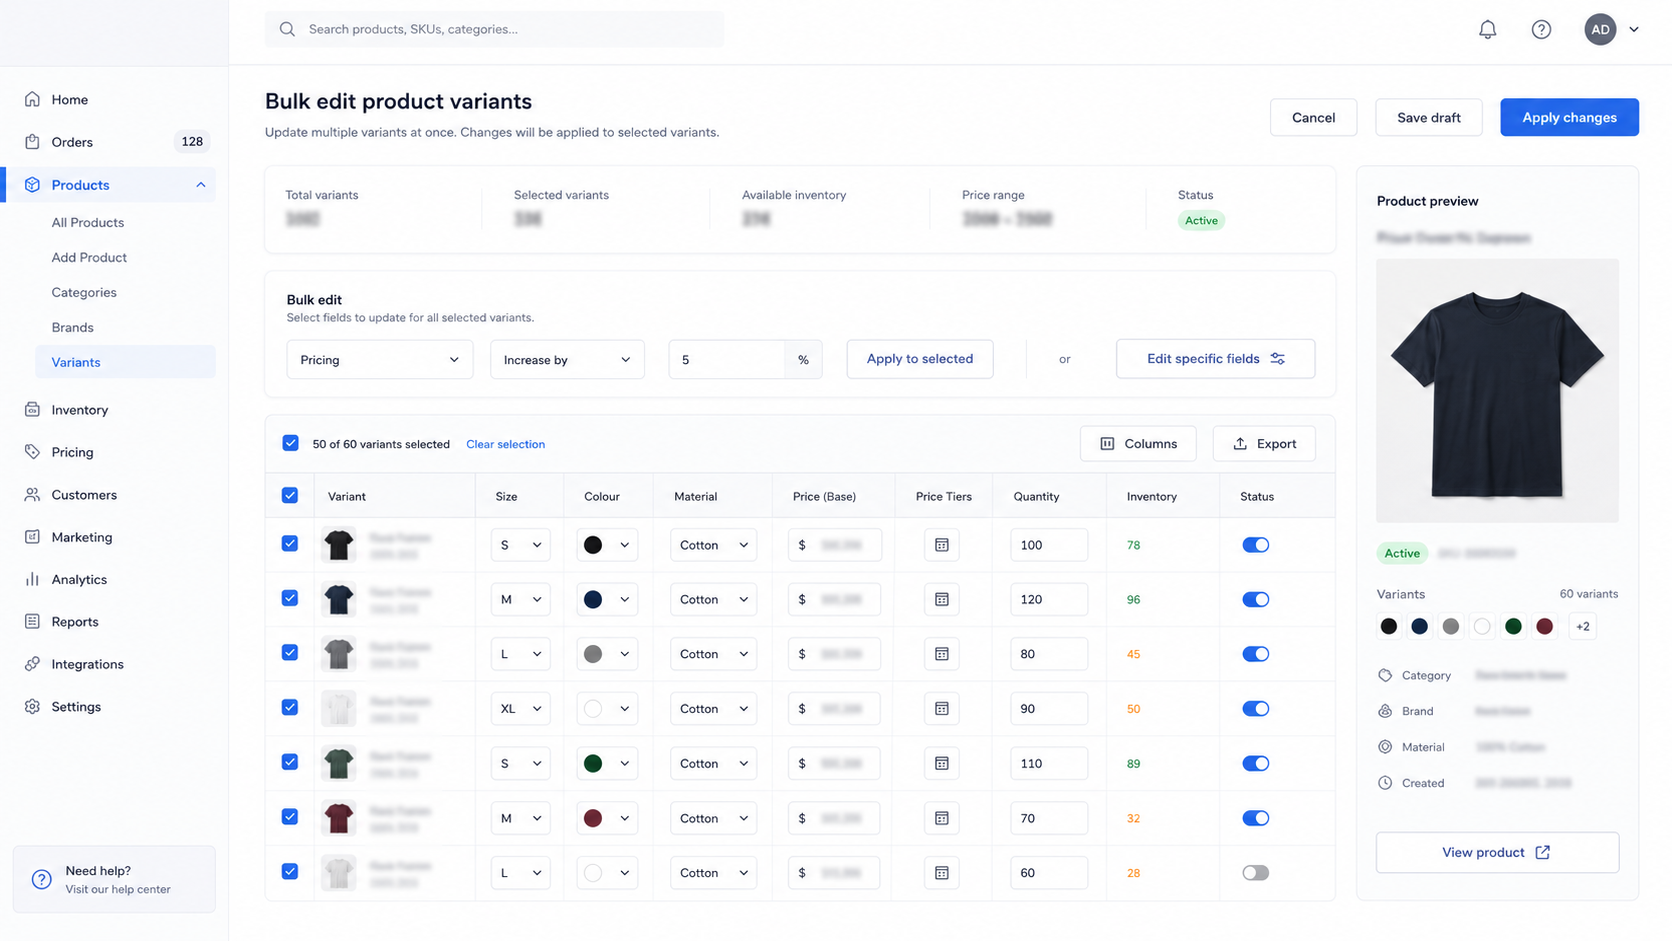Click the Integrations link icon

pos(32,664)
